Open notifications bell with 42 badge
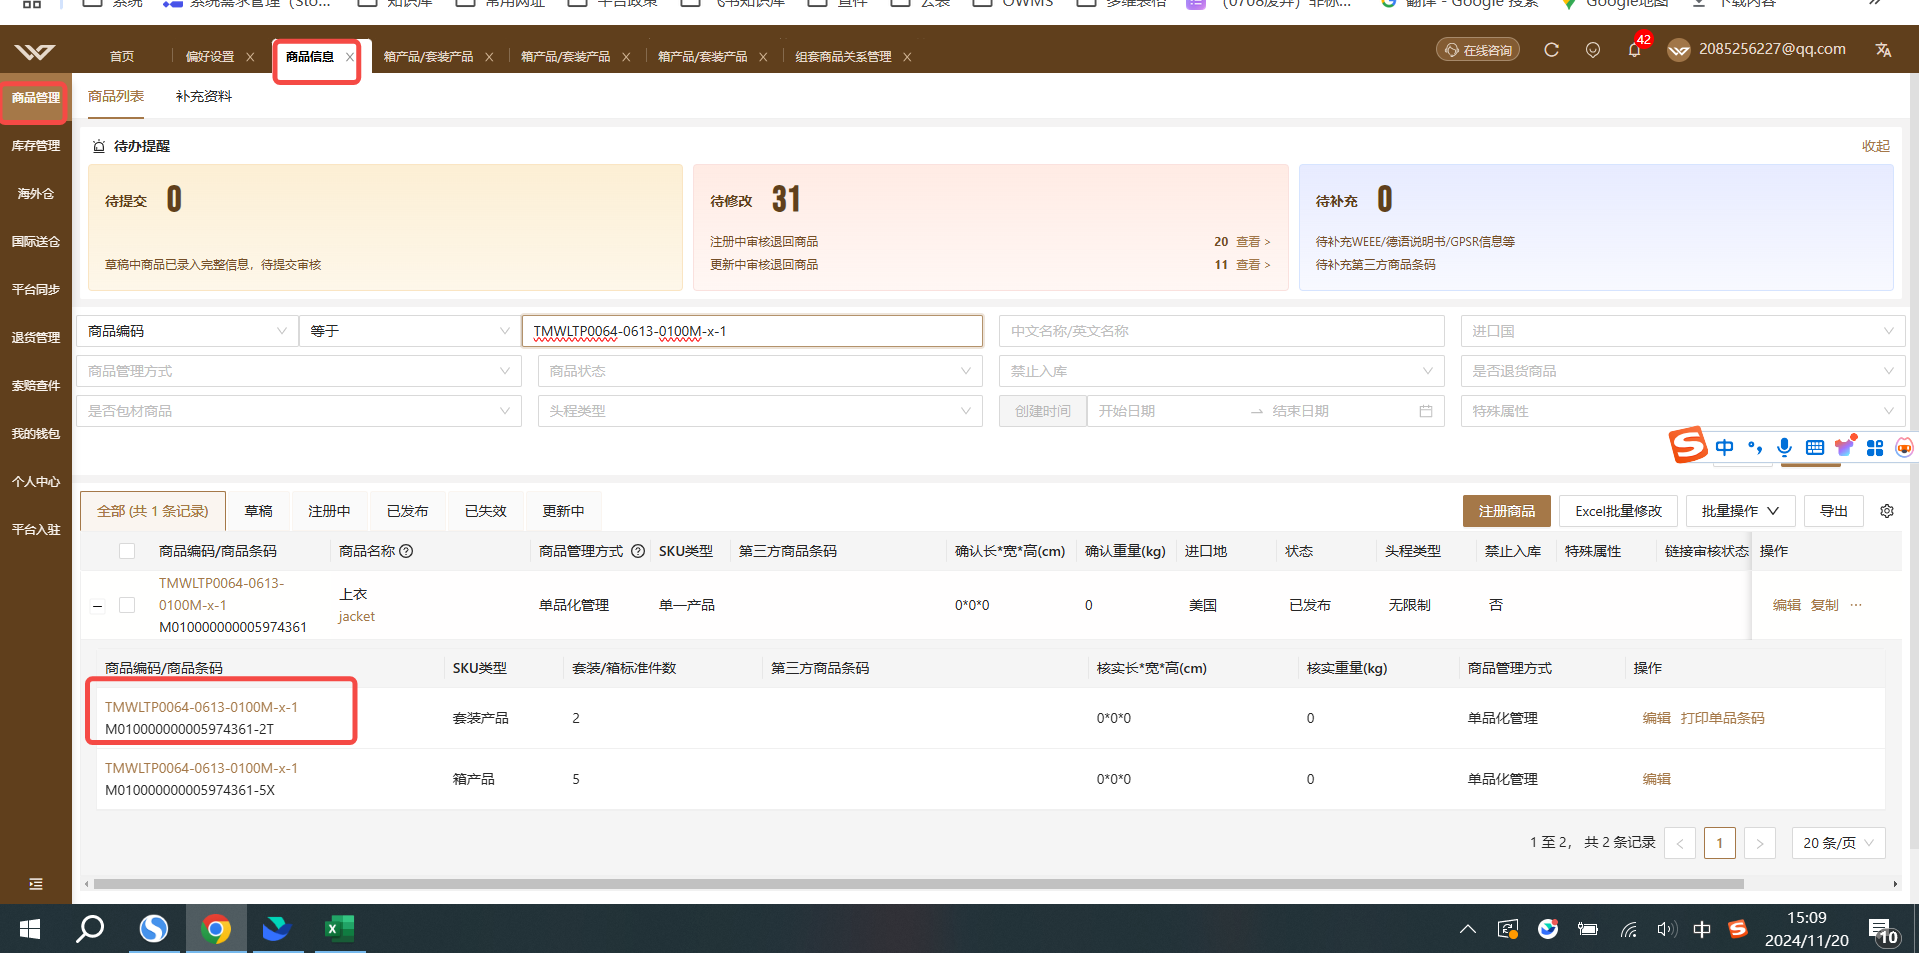Viewport: 1919px width, 953px height. (1635, 48)
